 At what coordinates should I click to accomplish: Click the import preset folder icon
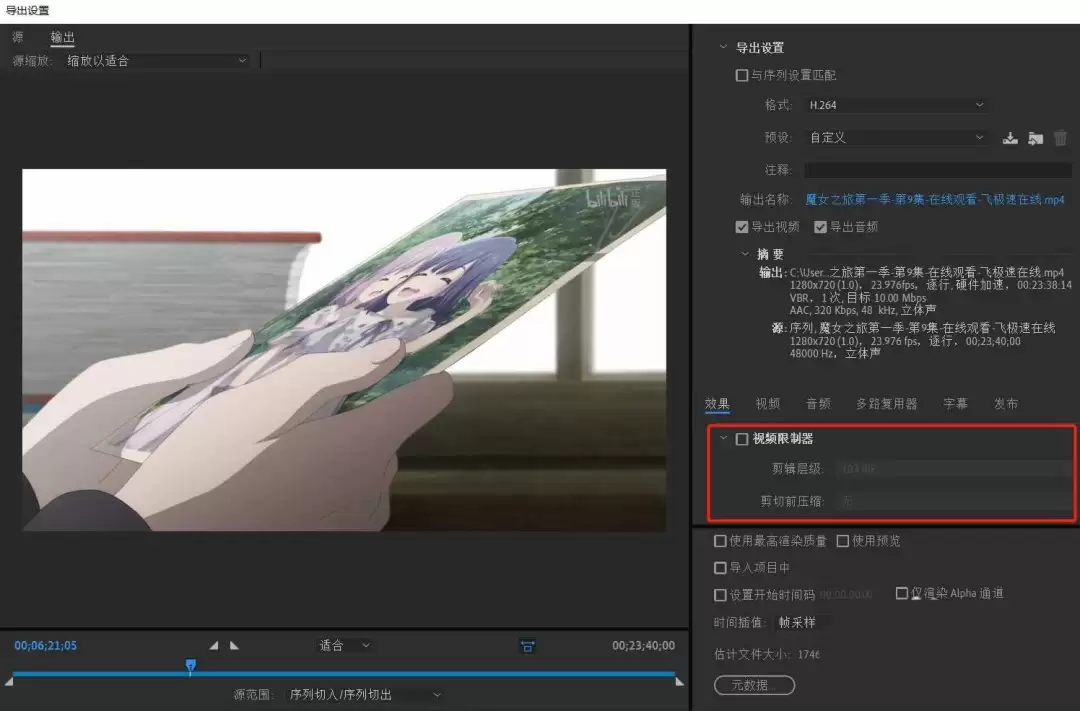click(1035, 138)
